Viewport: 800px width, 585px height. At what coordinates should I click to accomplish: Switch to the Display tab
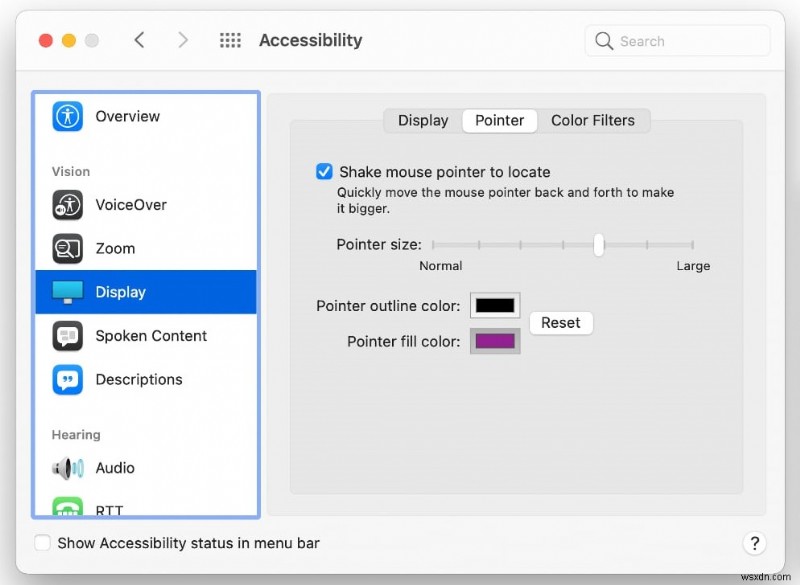click(x=423, y=121)
